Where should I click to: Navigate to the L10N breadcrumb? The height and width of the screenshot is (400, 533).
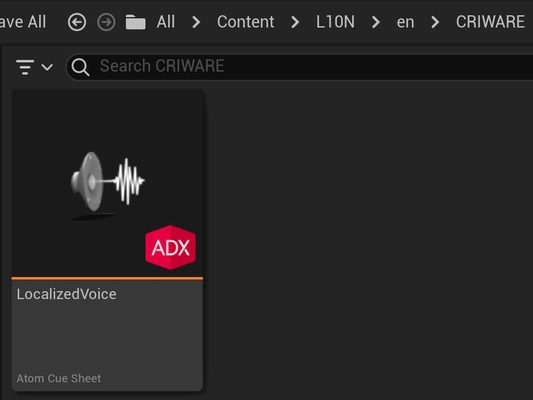click(335, 22)
